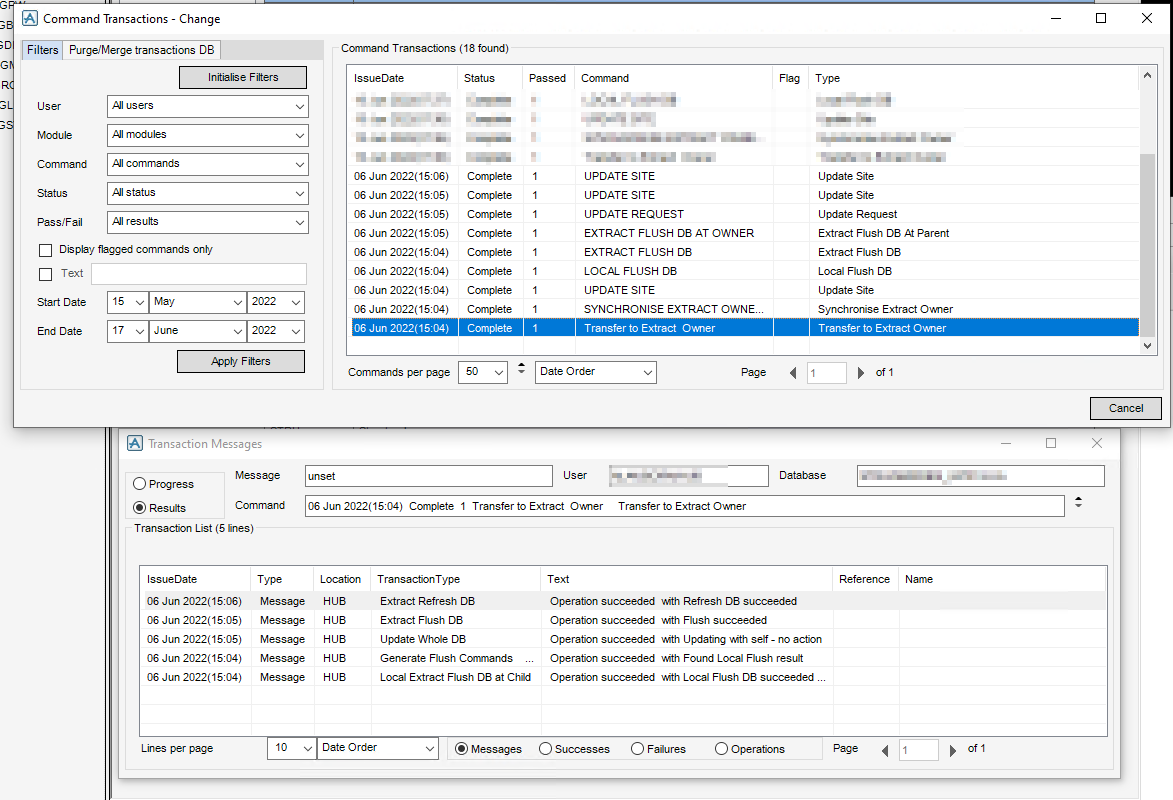1173x800 pixels.
Task: Sort by TransactionType column header
Action: 456,579
